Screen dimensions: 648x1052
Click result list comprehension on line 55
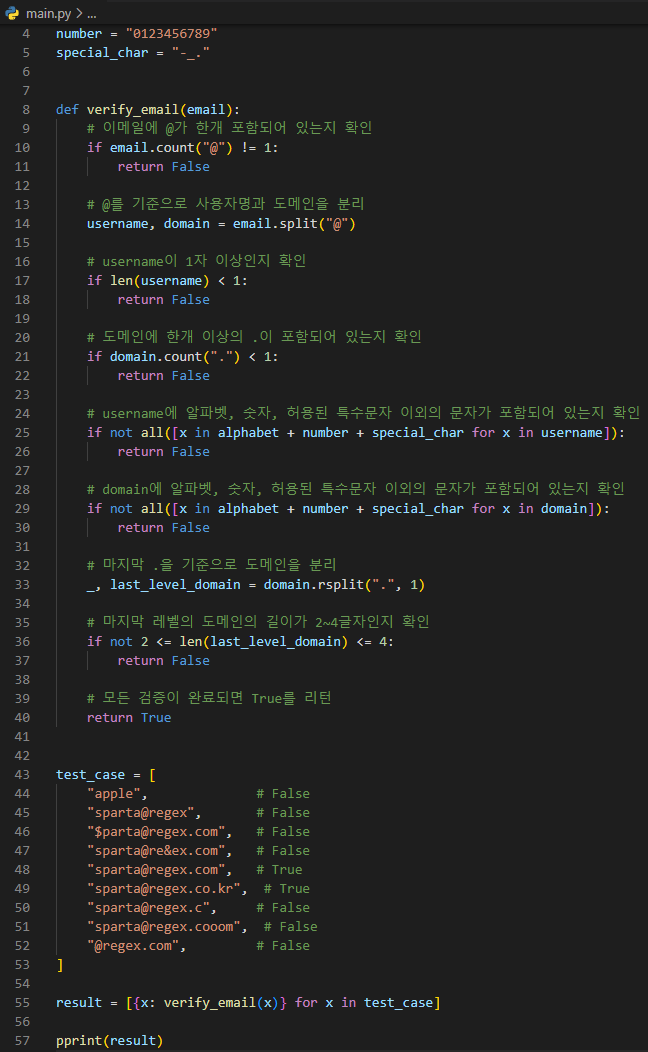tap(283, 1002)
